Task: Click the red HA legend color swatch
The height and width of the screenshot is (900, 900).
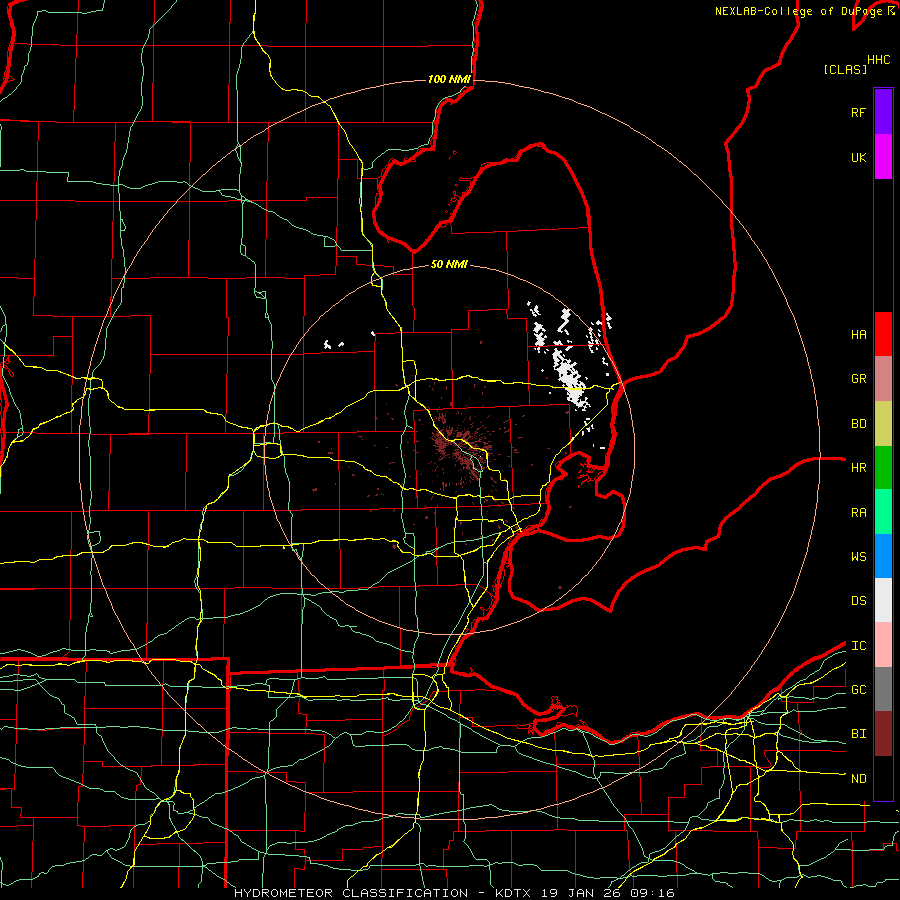Action: 883,334
